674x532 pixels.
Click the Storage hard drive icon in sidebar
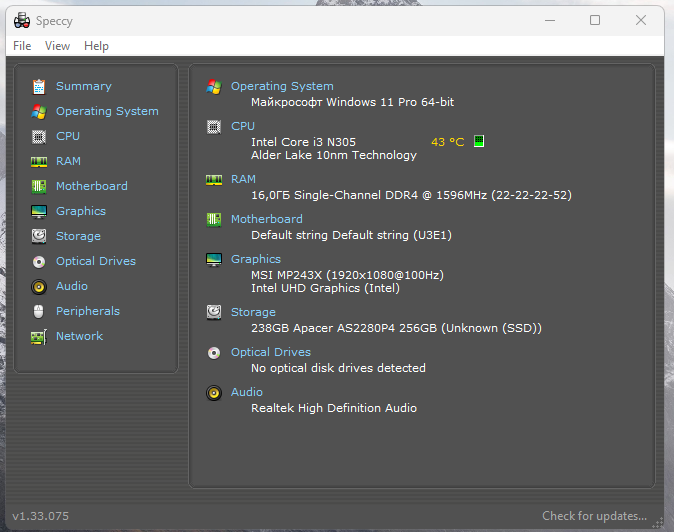point(39,236)
